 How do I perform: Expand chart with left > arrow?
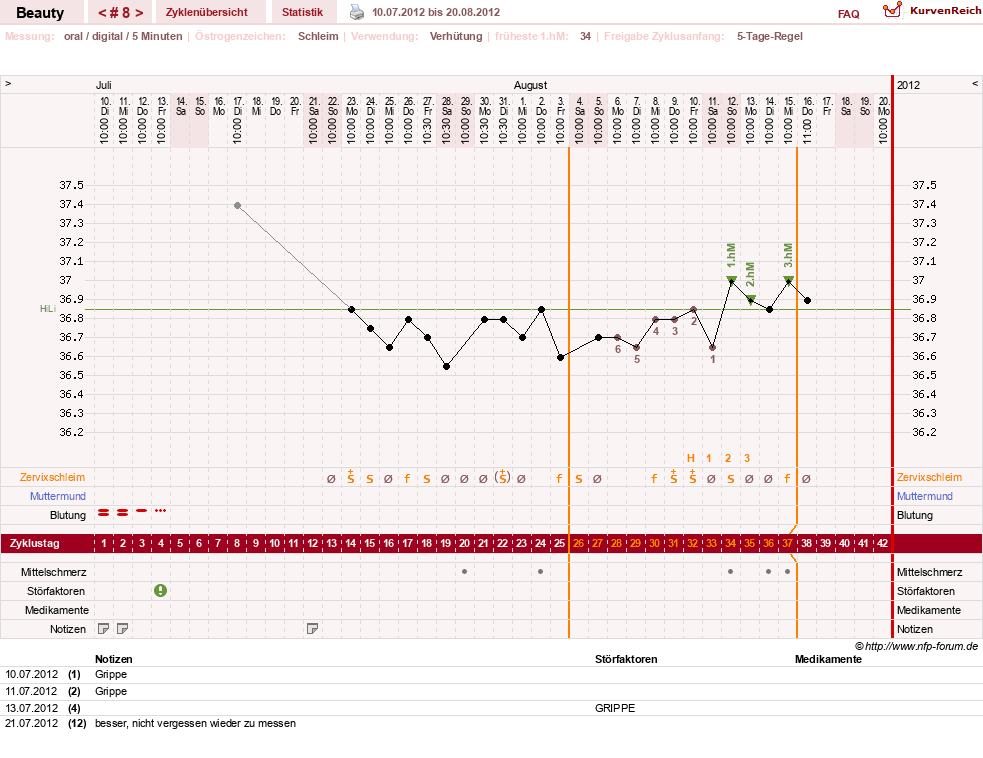pyautogui.click(x=8, y=83)
